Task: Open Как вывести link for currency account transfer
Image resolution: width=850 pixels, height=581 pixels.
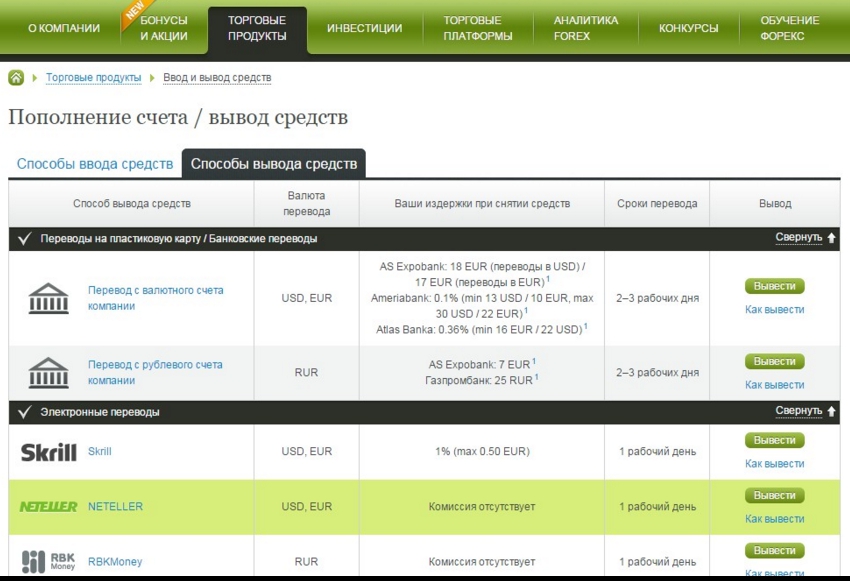Action: [x=774, y=310]
